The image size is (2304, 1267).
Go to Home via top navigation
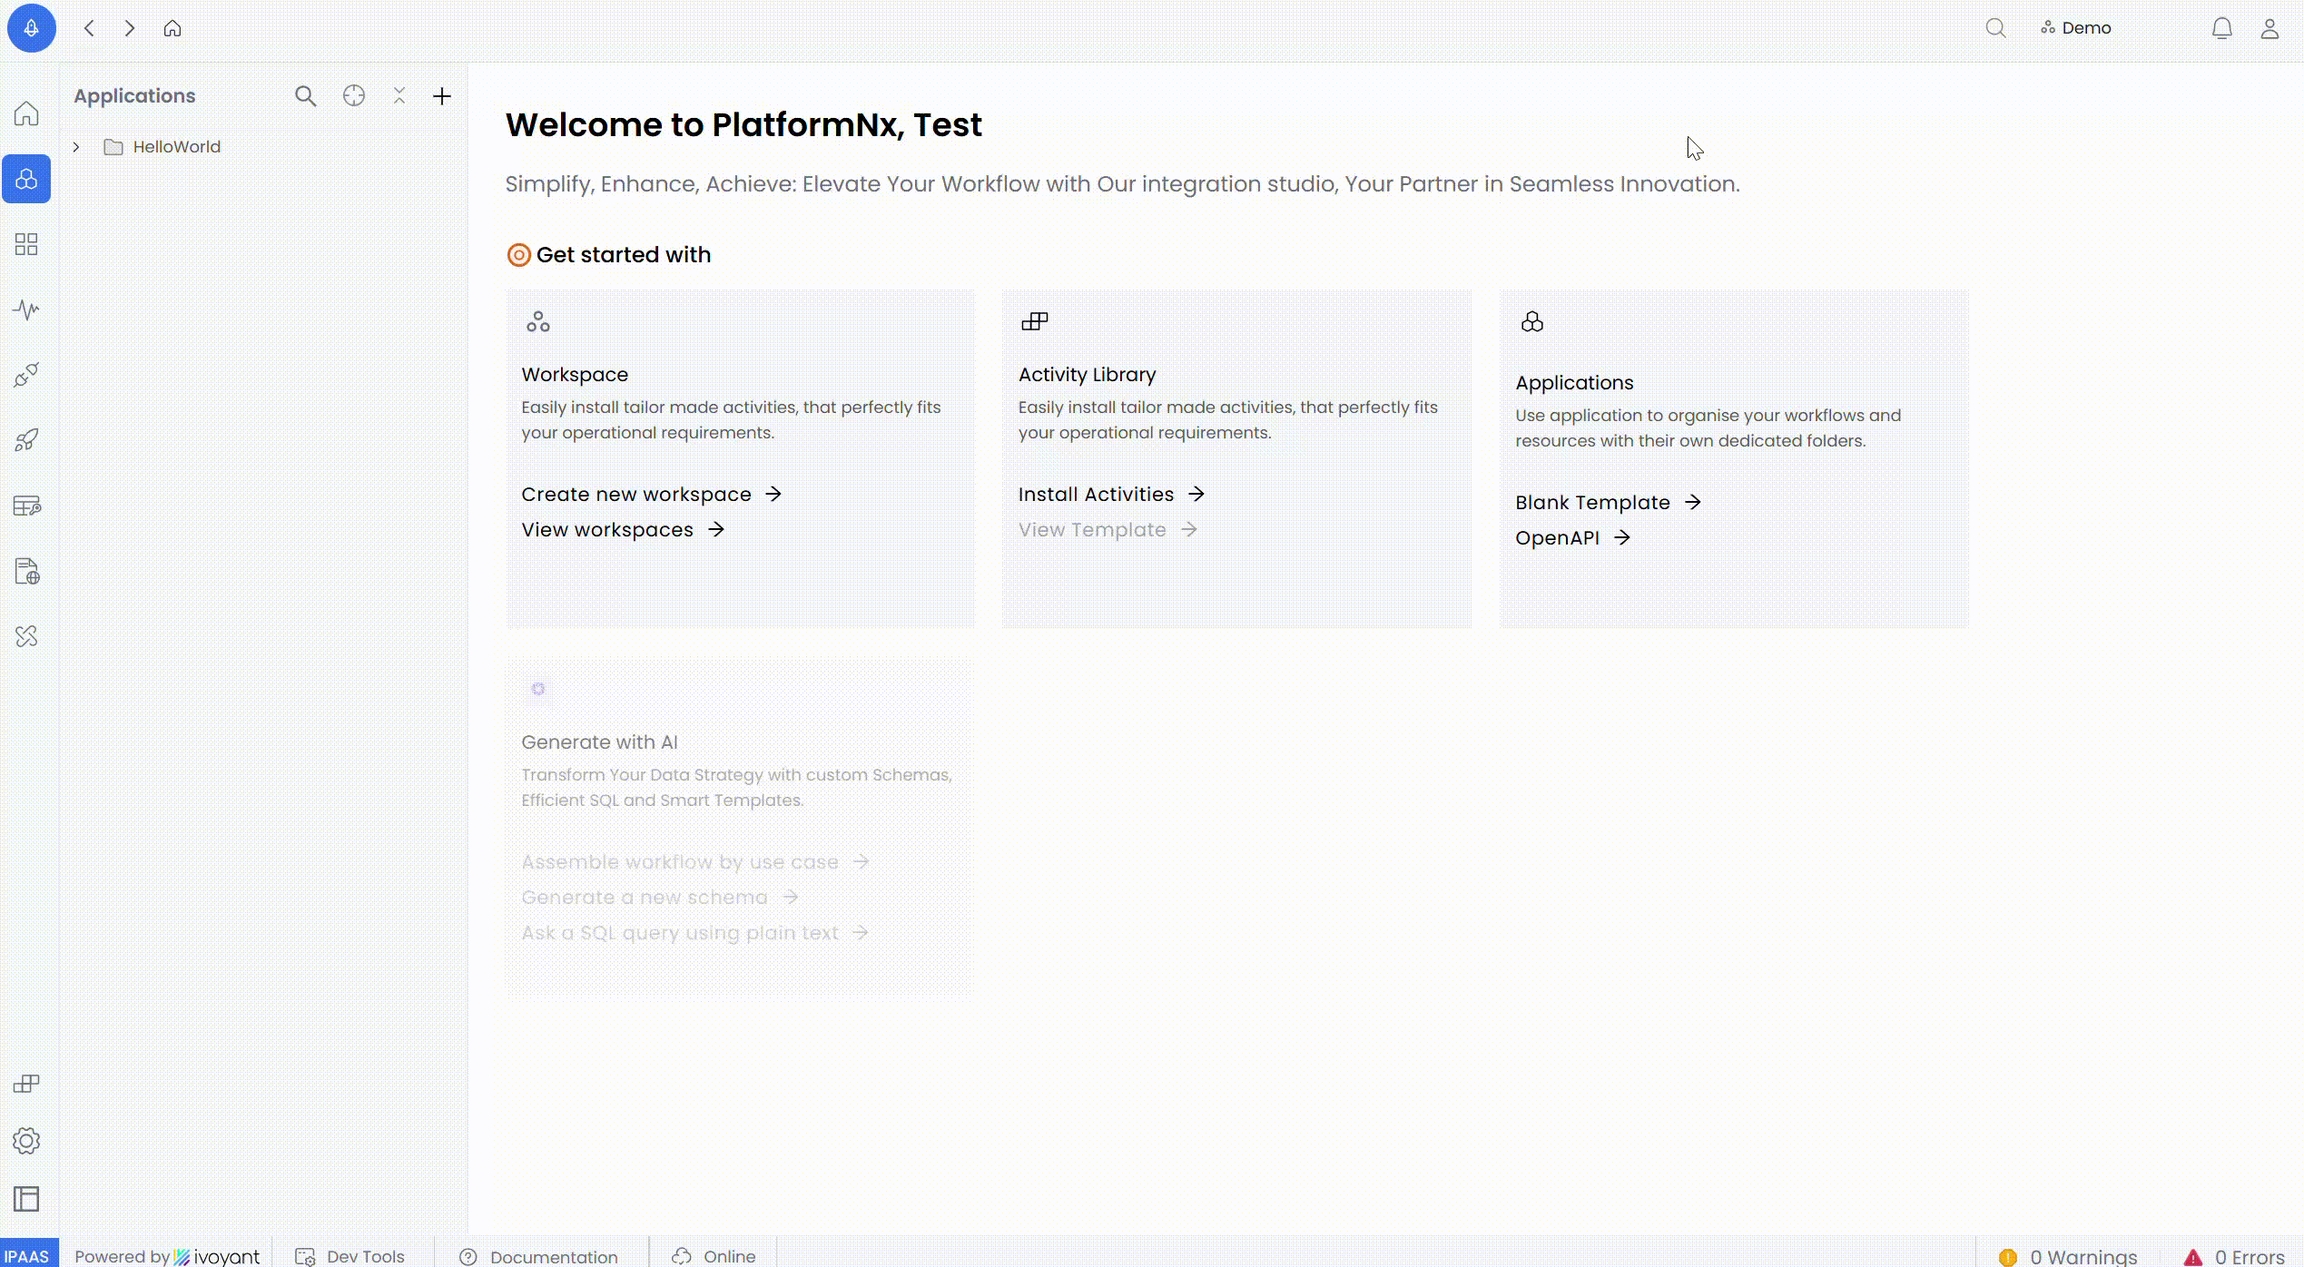[x=172, y=28]
